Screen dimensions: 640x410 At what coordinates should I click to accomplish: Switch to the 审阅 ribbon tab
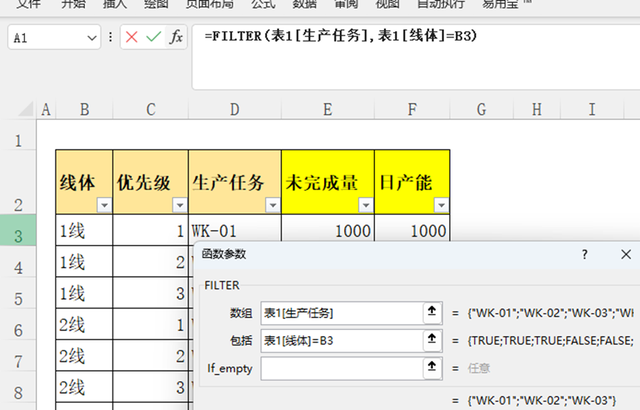tap(346, 4)
